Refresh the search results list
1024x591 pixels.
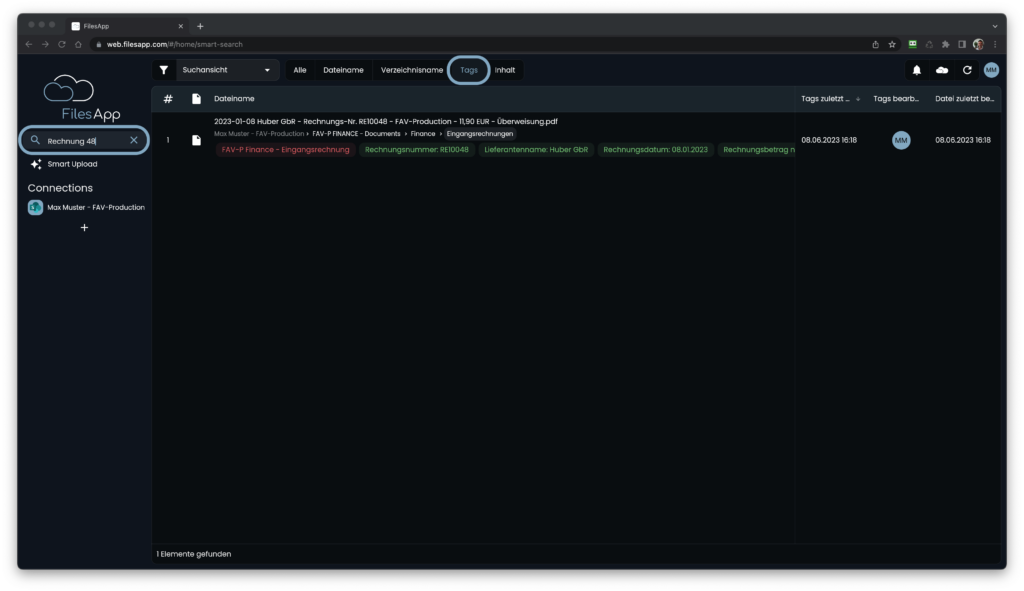pyautogui.click(x=967, y=70)
